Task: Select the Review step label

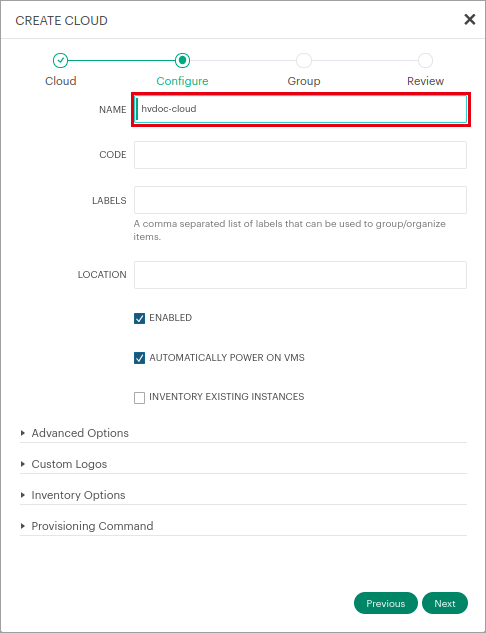Action: (x=425, y=81)
